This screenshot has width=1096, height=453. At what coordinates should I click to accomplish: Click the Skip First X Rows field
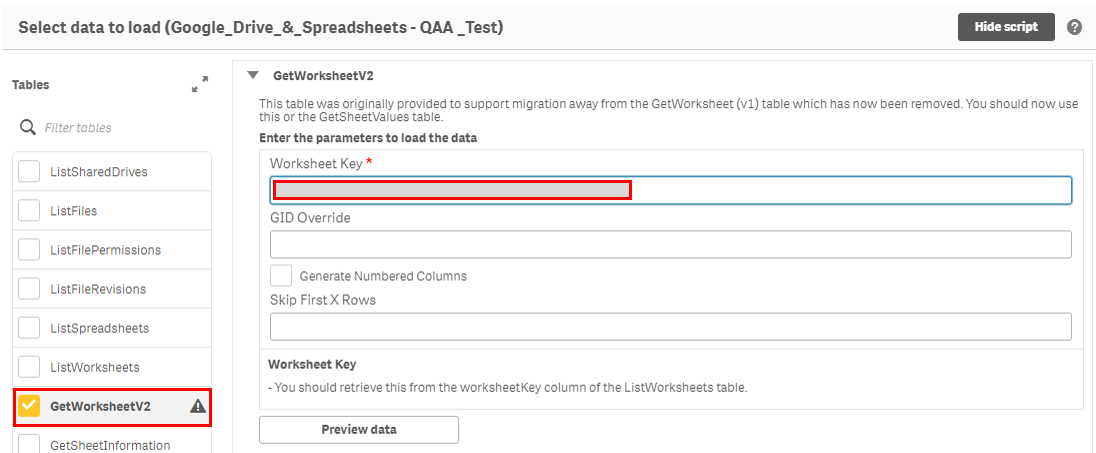(671, 326)
